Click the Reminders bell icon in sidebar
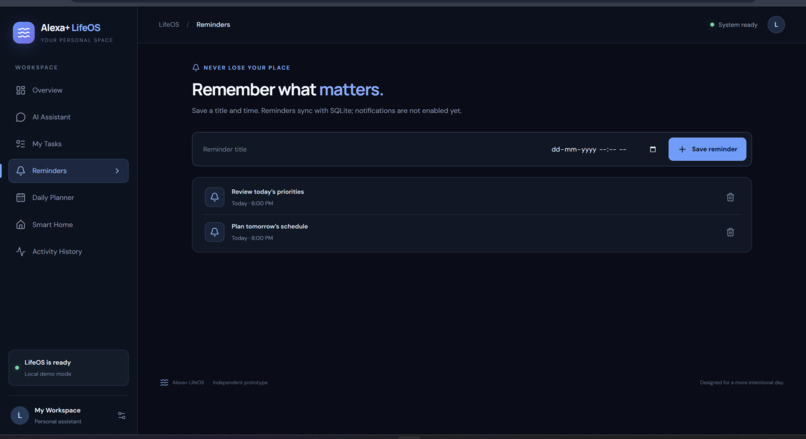The height and width of the screenshot is (439, 806). 21,171
